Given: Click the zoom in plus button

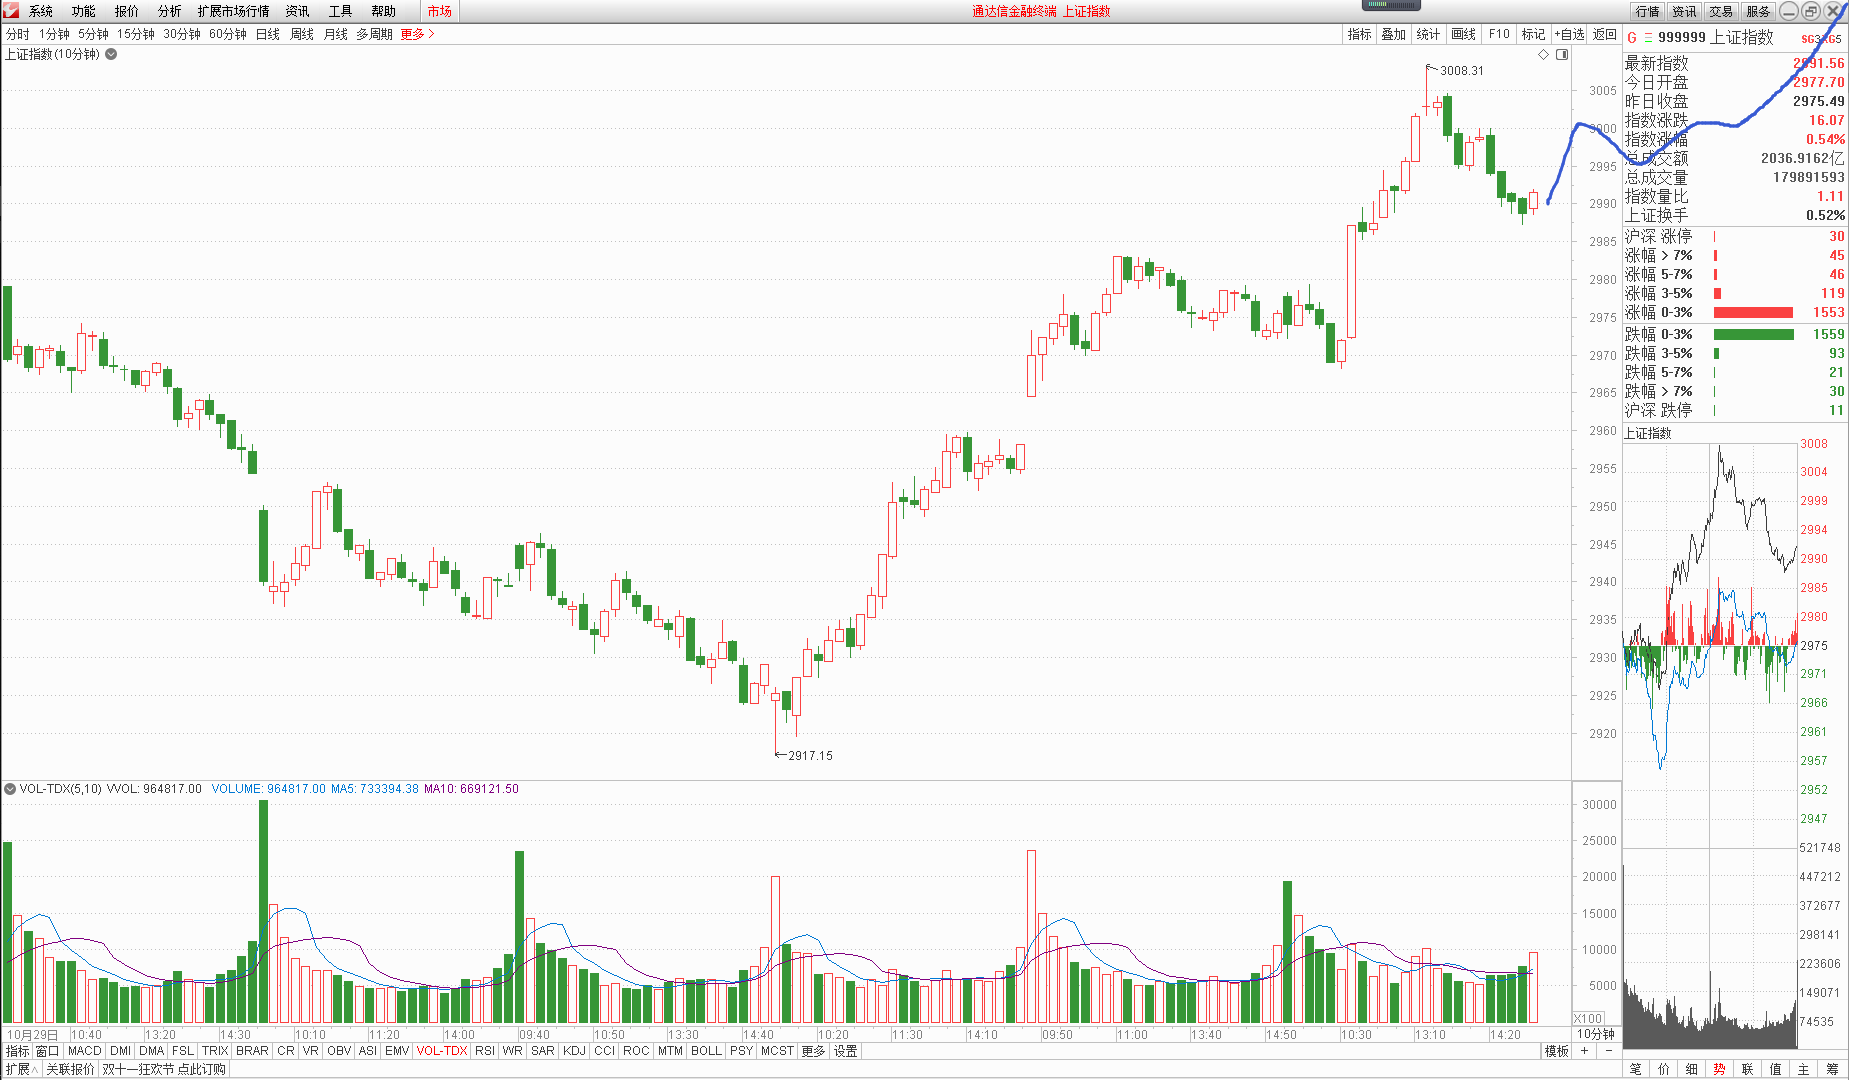Looking at the screenshot, I should click(x=1584, y=1051).
